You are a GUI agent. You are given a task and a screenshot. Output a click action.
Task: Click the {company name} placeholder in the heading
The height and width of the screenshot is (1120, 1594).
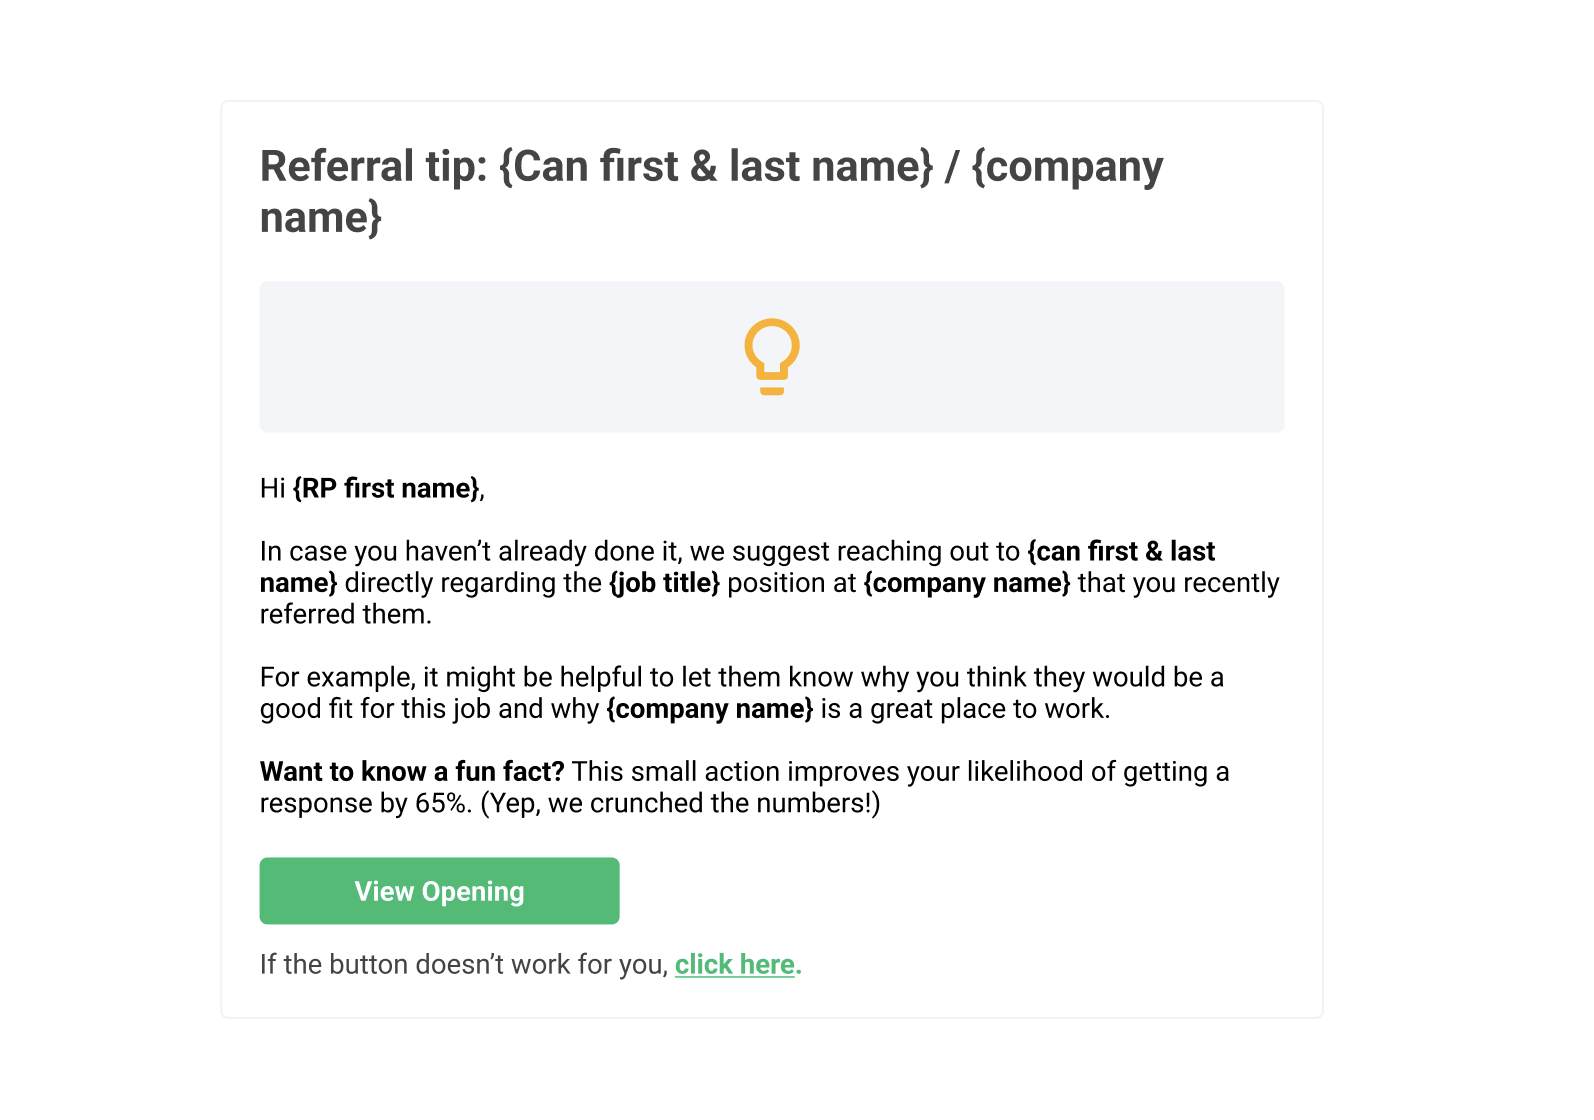pos(712,192)
